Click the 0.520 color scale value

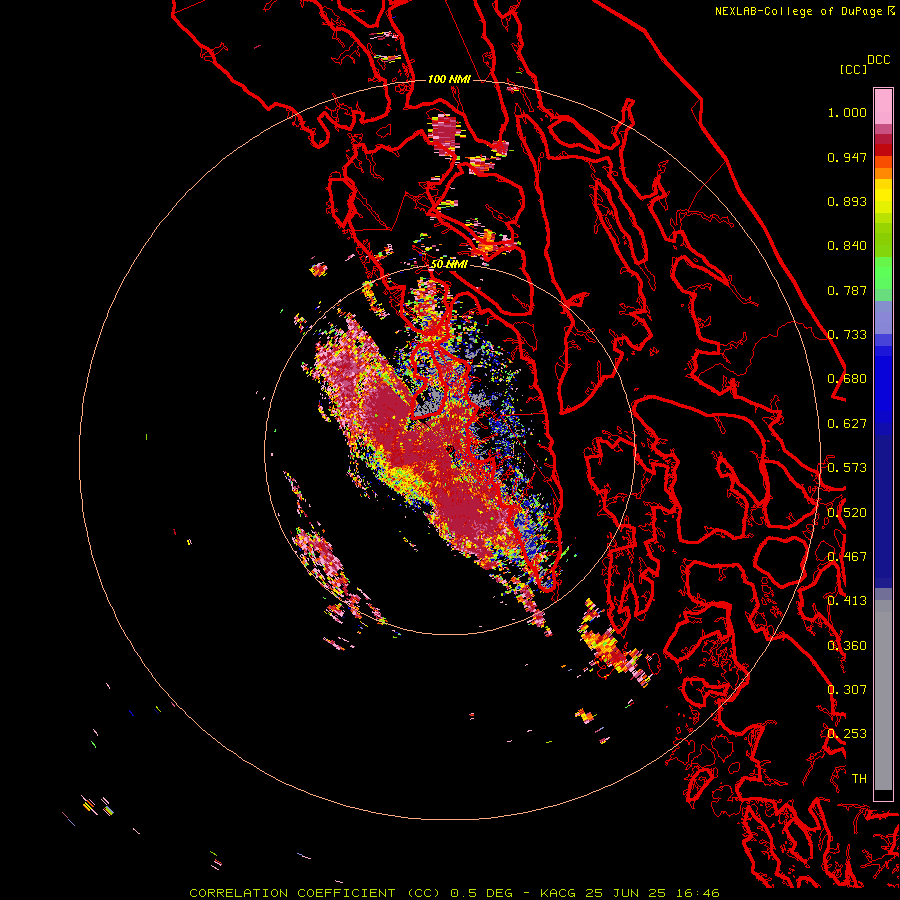point(847,513)
